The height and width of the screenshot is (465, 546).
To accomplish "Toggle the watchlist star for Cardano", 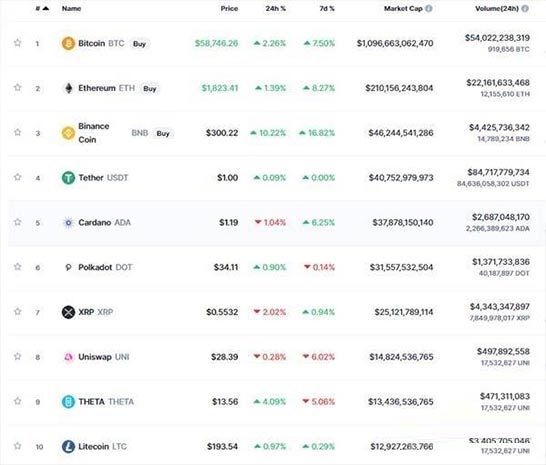I will [17, 222].
